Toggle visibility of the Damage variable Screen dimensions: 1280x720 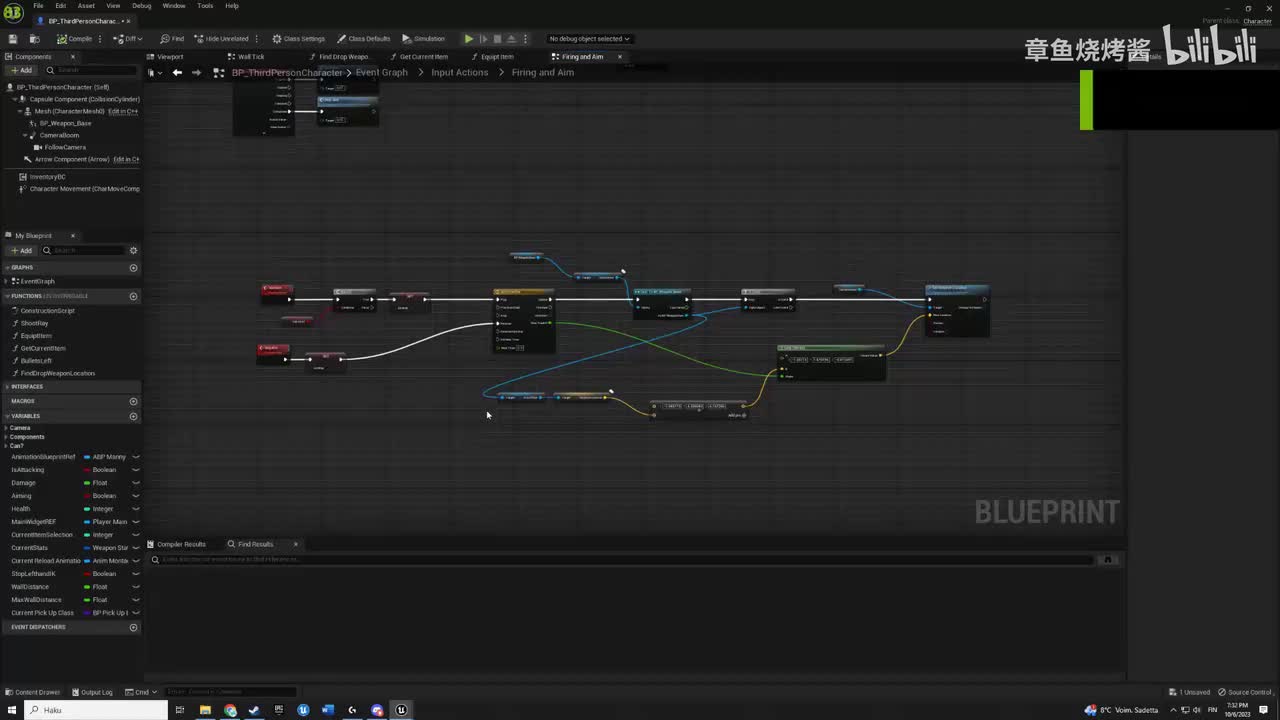[x=136, y=483]
